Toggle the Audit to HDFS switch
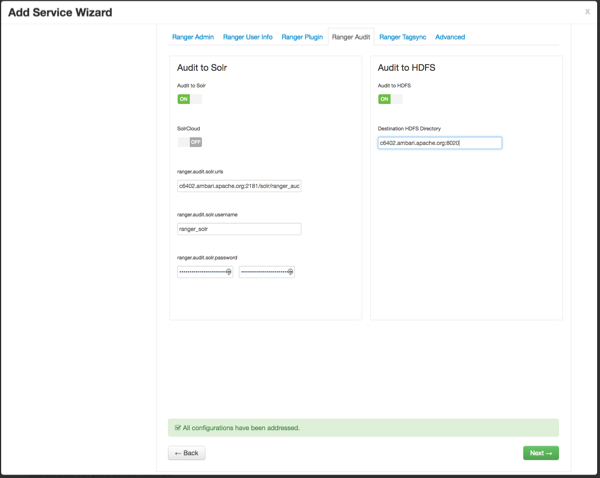This screenshot has height=478, width=600. pyautogui.click(x=390, y=99)
